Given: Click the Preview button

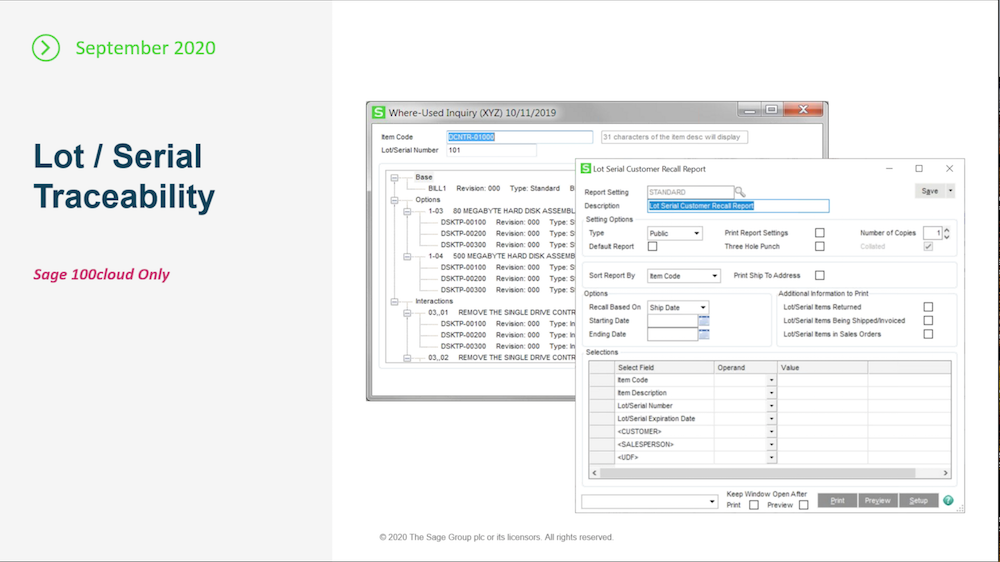Looking at the screenshot, I should point(878,501).
